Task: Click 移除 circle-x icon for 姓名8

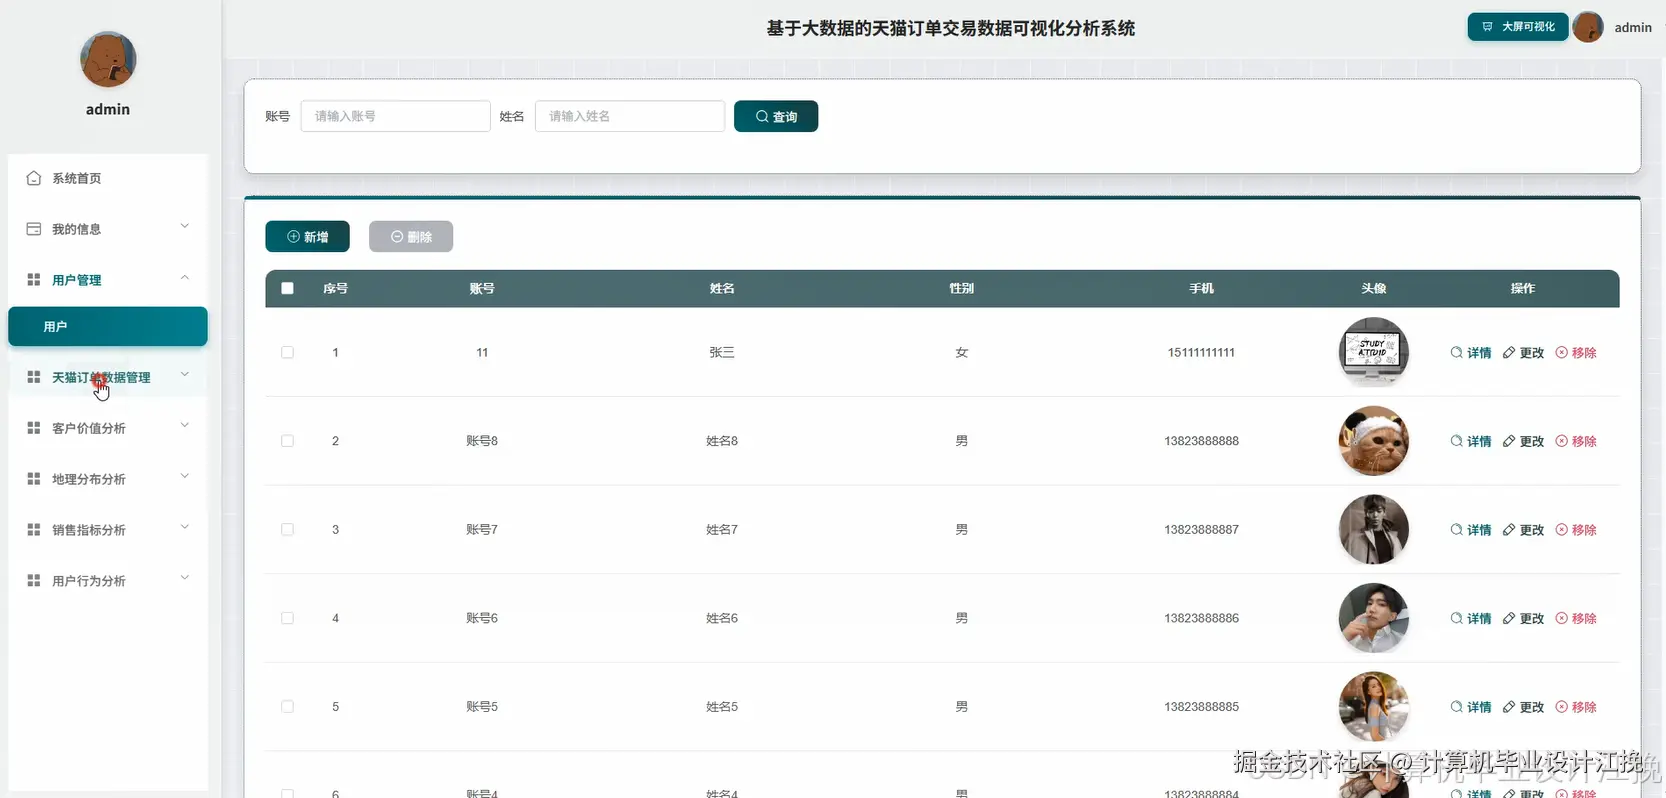Action: 1562,441
